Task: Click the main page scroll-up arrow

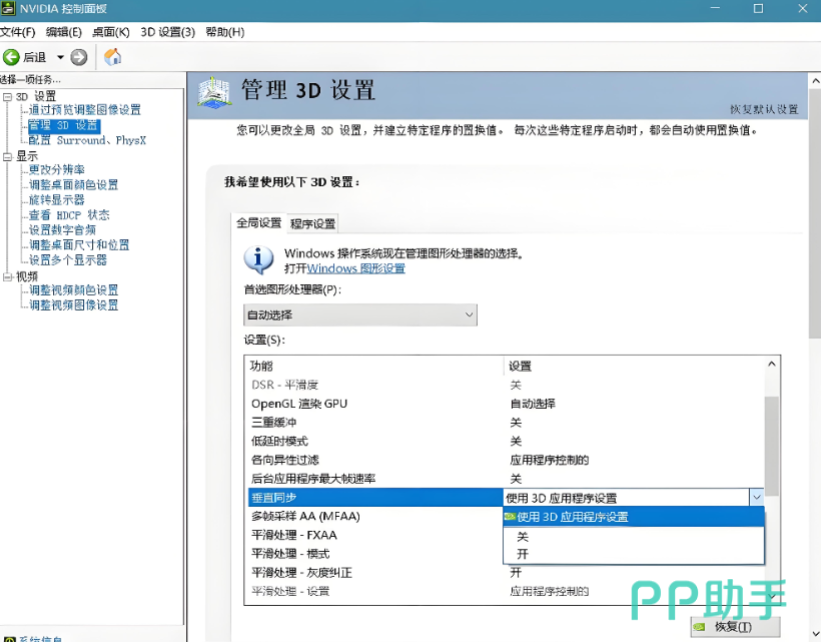Action: [x=815, y=81]
